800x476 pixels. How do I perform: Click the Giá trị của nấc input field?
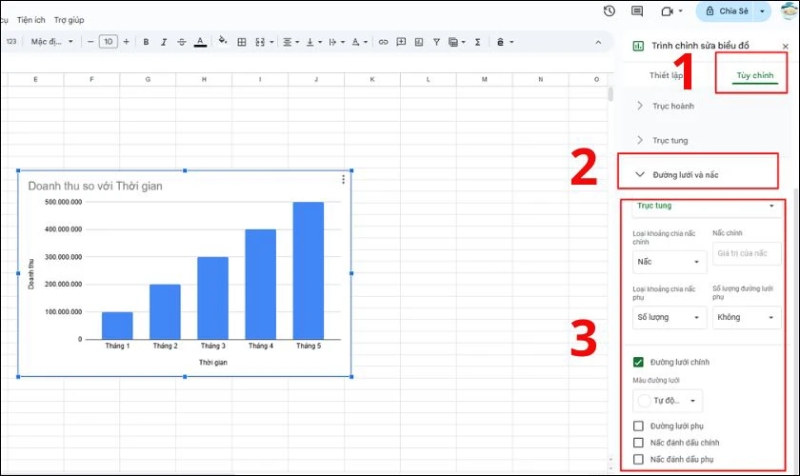tap(746, 254)
